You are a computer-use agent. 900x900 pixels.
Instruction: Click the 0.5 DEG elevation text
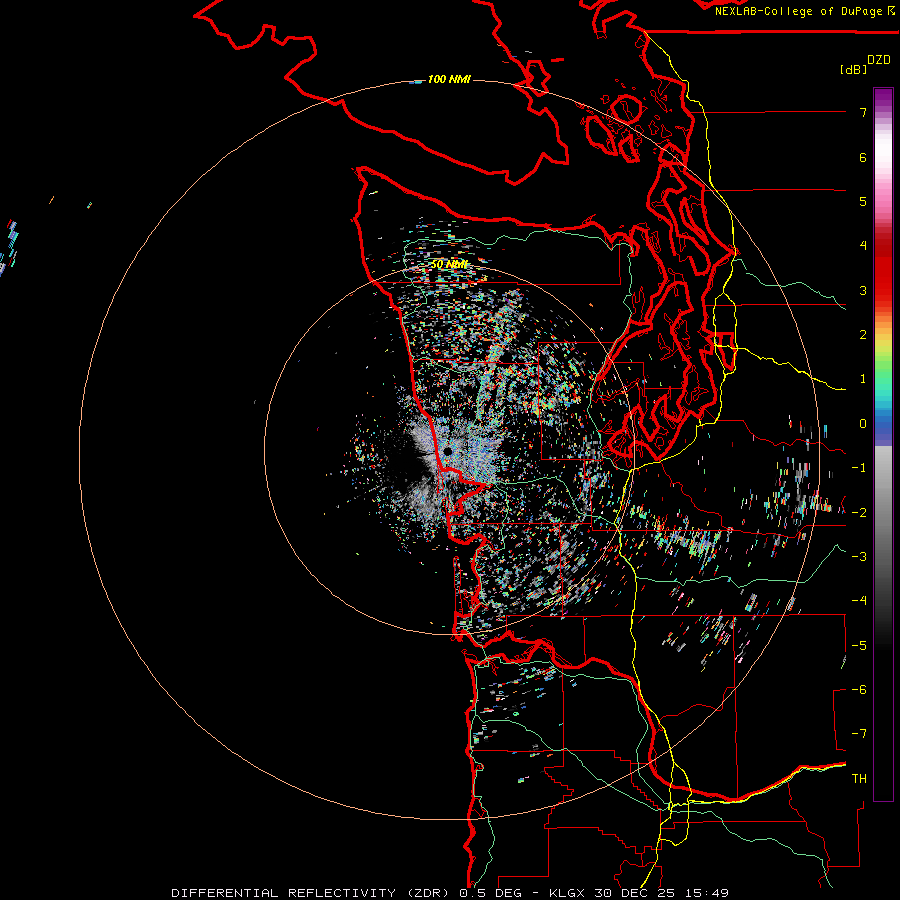pyautogui.click(x=491, y=893)
